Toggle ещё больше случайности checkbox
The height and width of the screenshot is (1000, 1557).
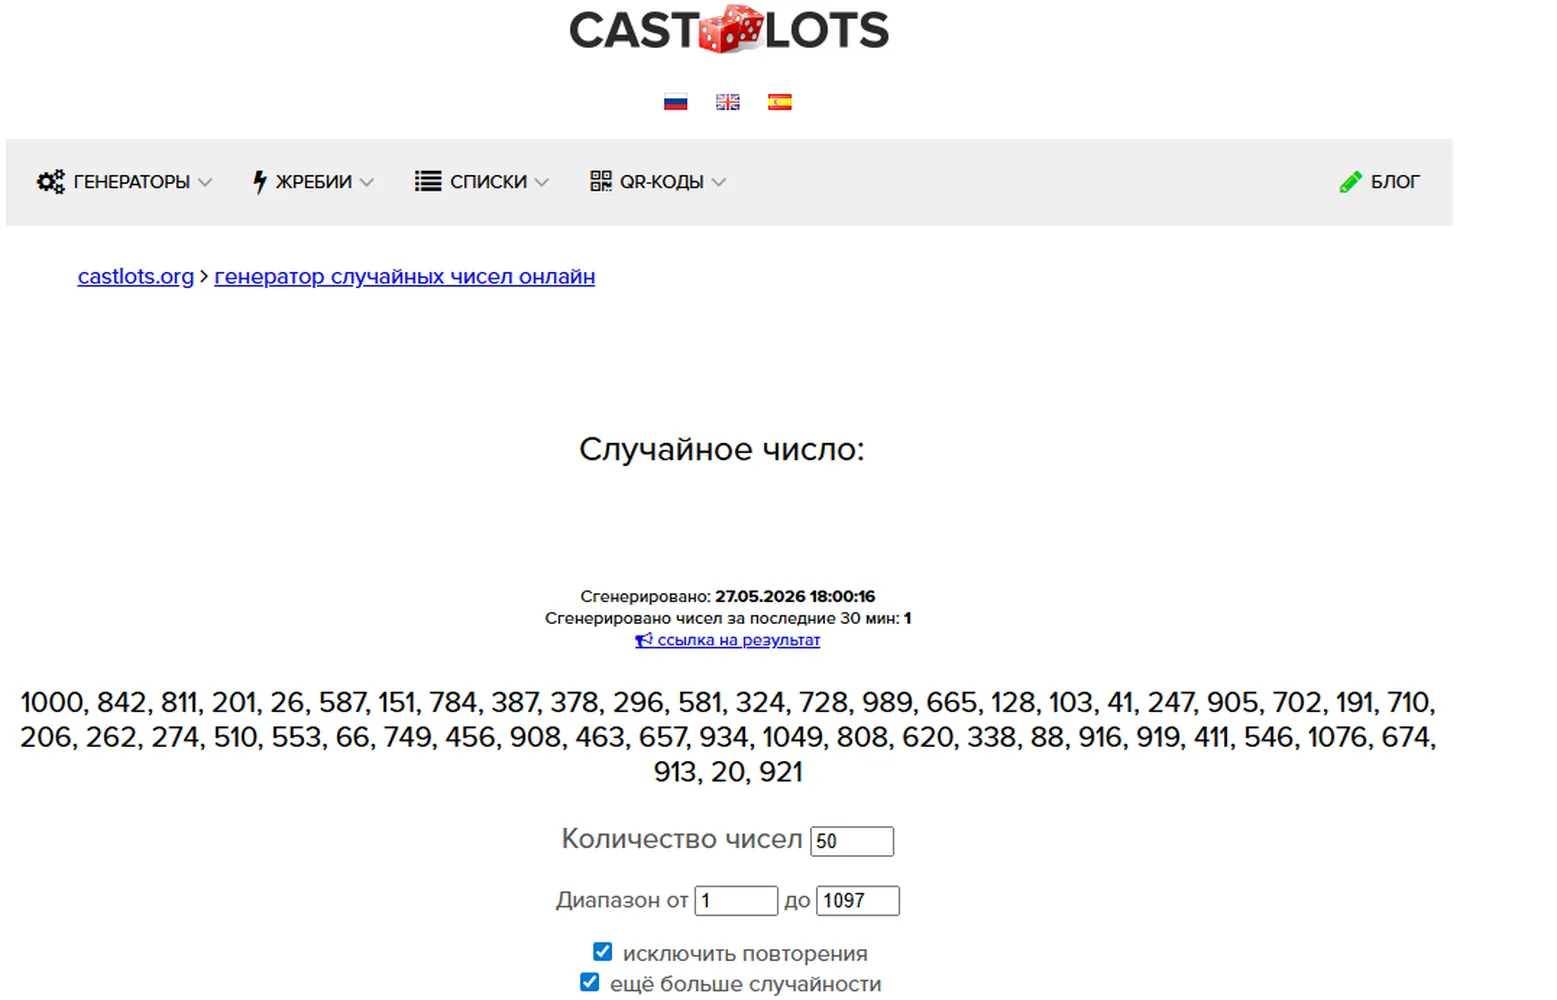(589, 982)
